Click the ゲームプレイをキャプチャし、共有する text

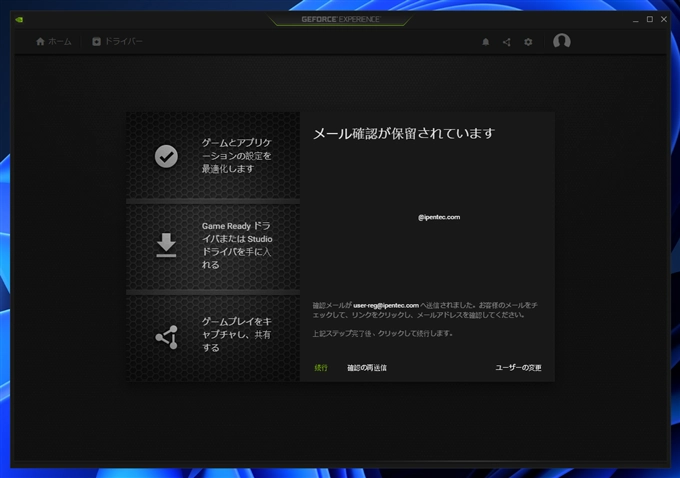pyautogui.click(x=237, y=334)
